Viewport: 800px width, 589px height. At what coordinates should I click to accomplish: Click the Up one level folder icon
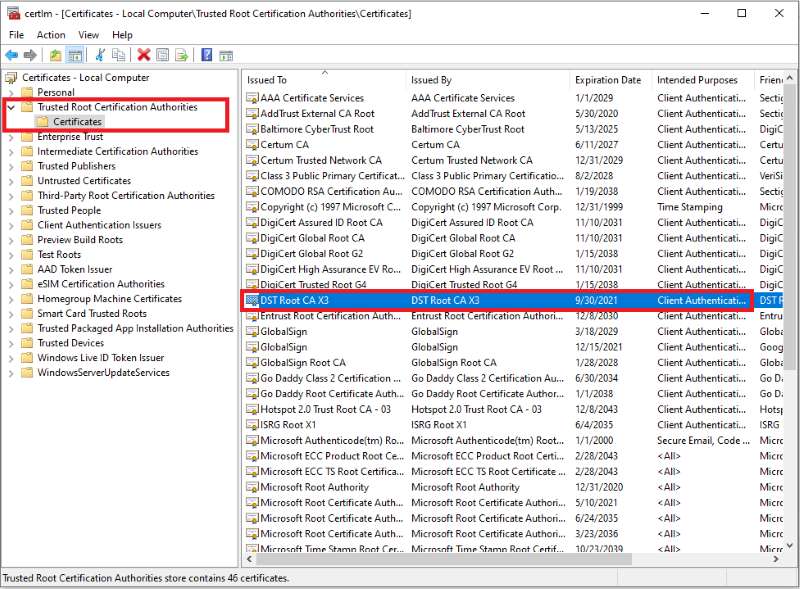(x=56, y=55)
